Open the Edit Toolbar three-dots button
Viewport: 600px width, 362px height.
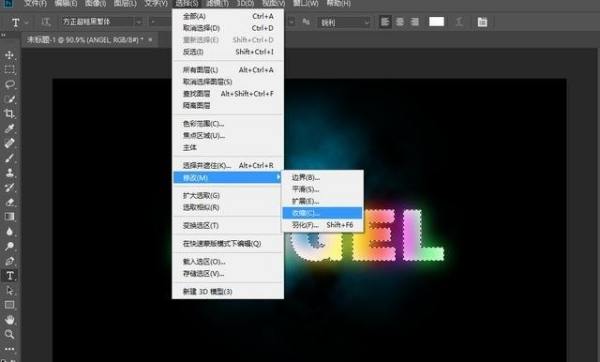click(x=10, y=349)
